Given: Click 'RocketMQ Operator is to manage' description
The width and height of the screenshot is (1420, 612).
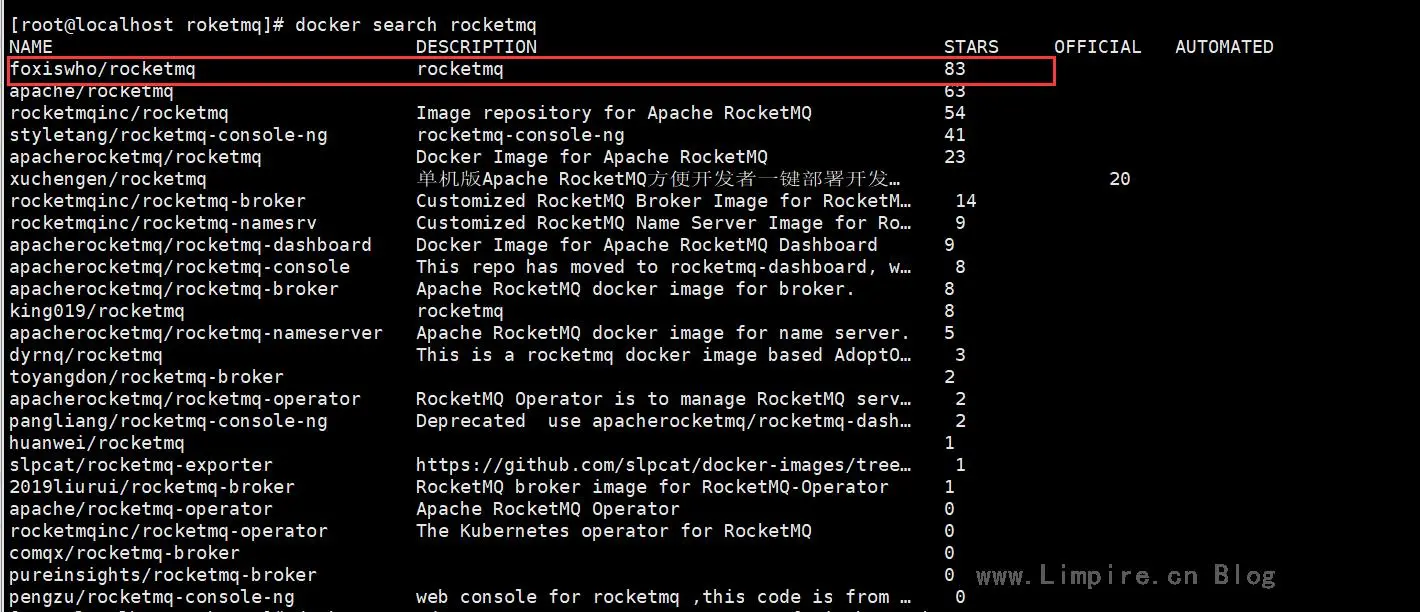Looking at the screenshot, I should [x=664, y=399].
